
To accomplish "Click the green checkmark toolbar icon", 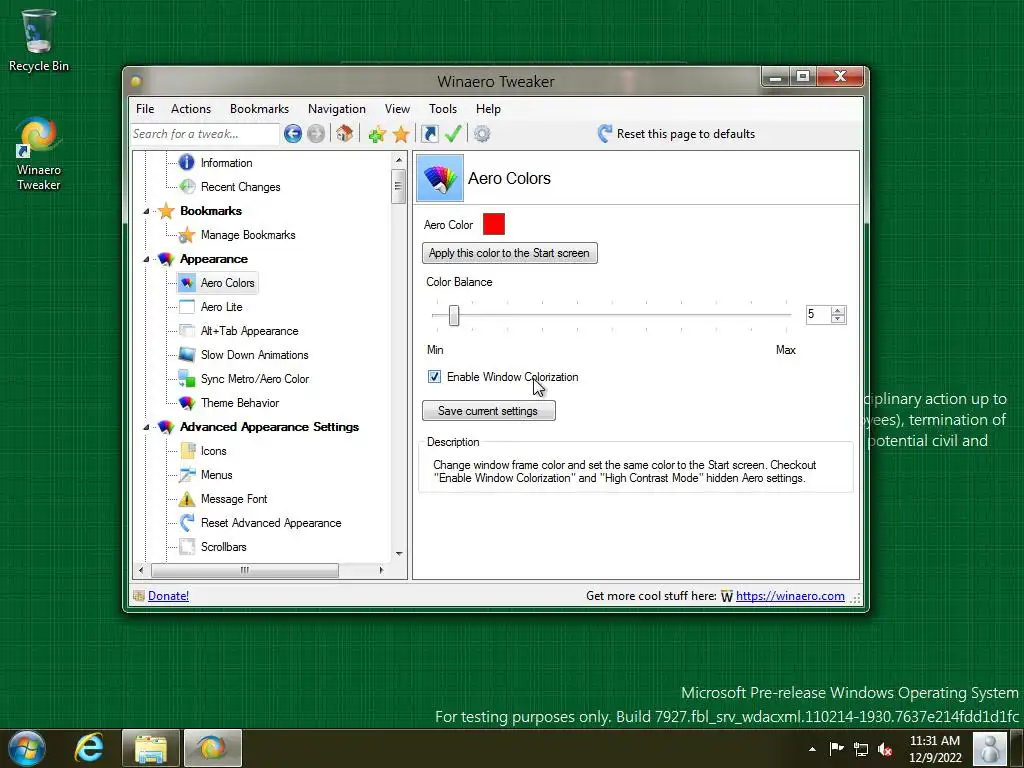I will click(x=453, y=134).
